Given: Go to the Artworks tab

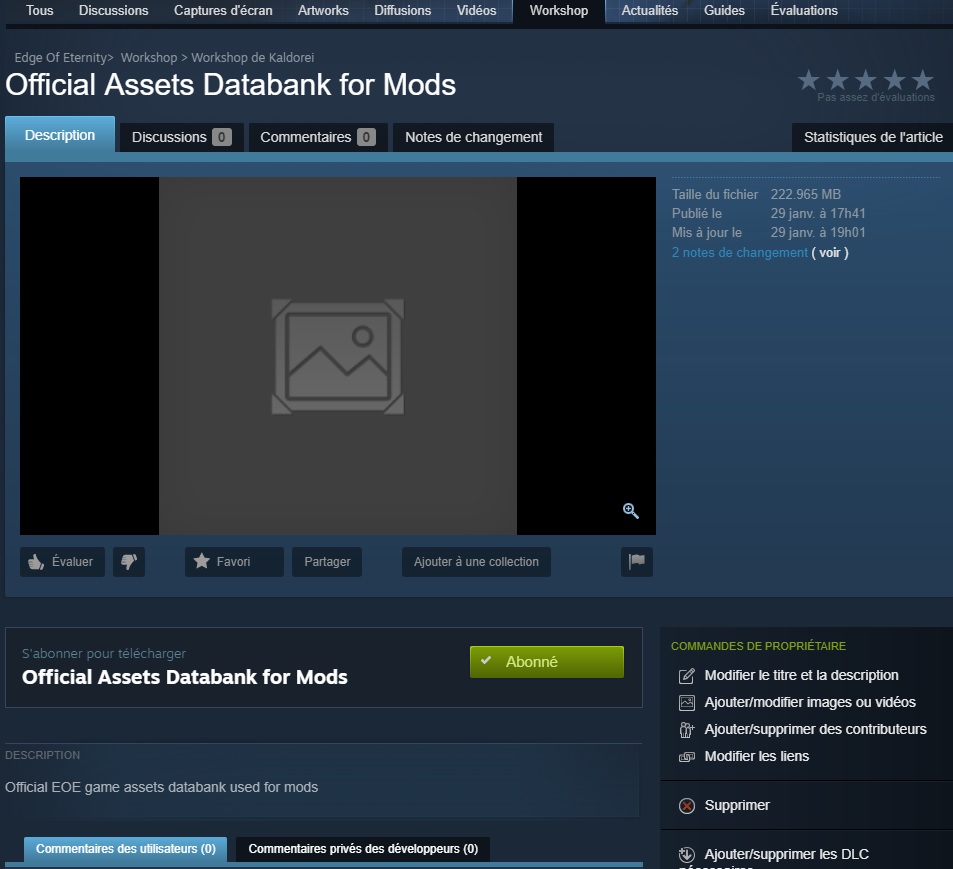Looking at the screenshot, I should tap(323, 10).
